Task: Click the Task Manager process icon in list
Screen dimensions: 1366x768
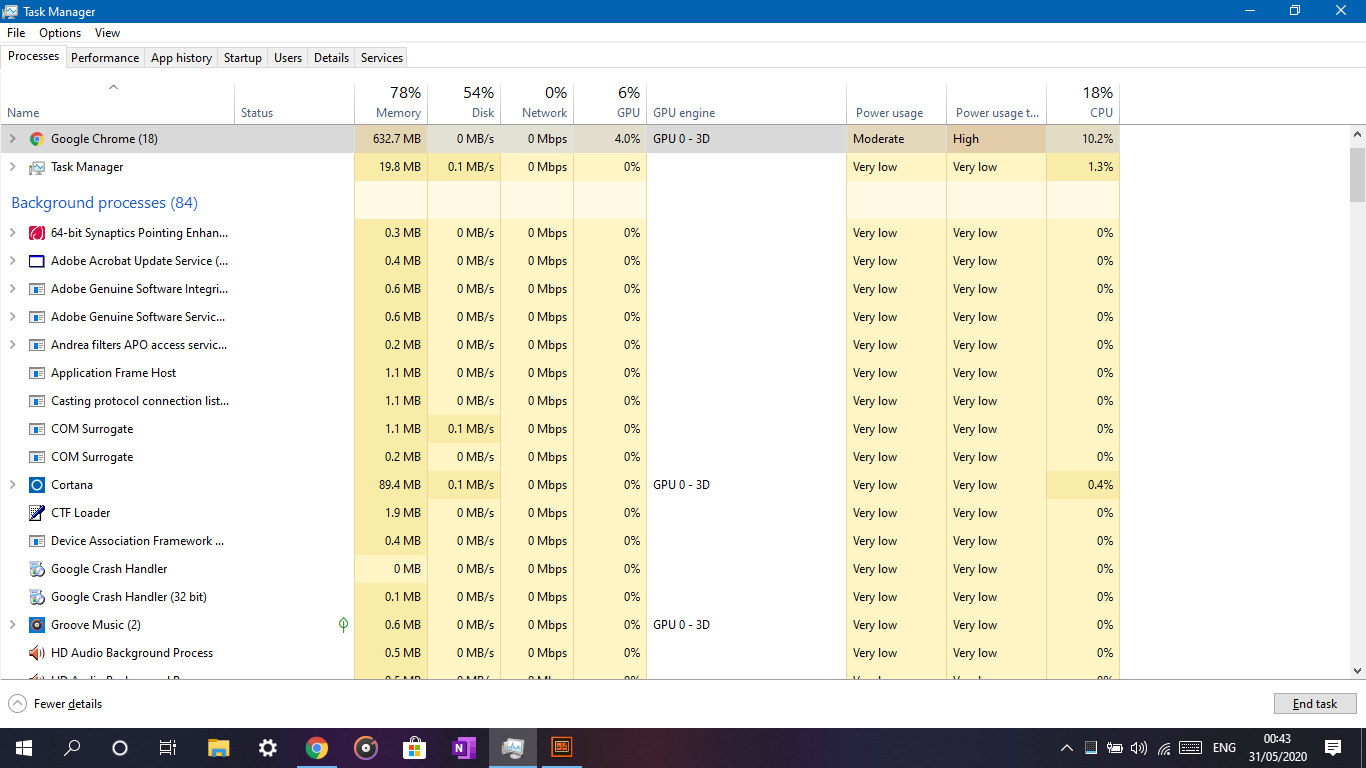Action: (37, 167)
